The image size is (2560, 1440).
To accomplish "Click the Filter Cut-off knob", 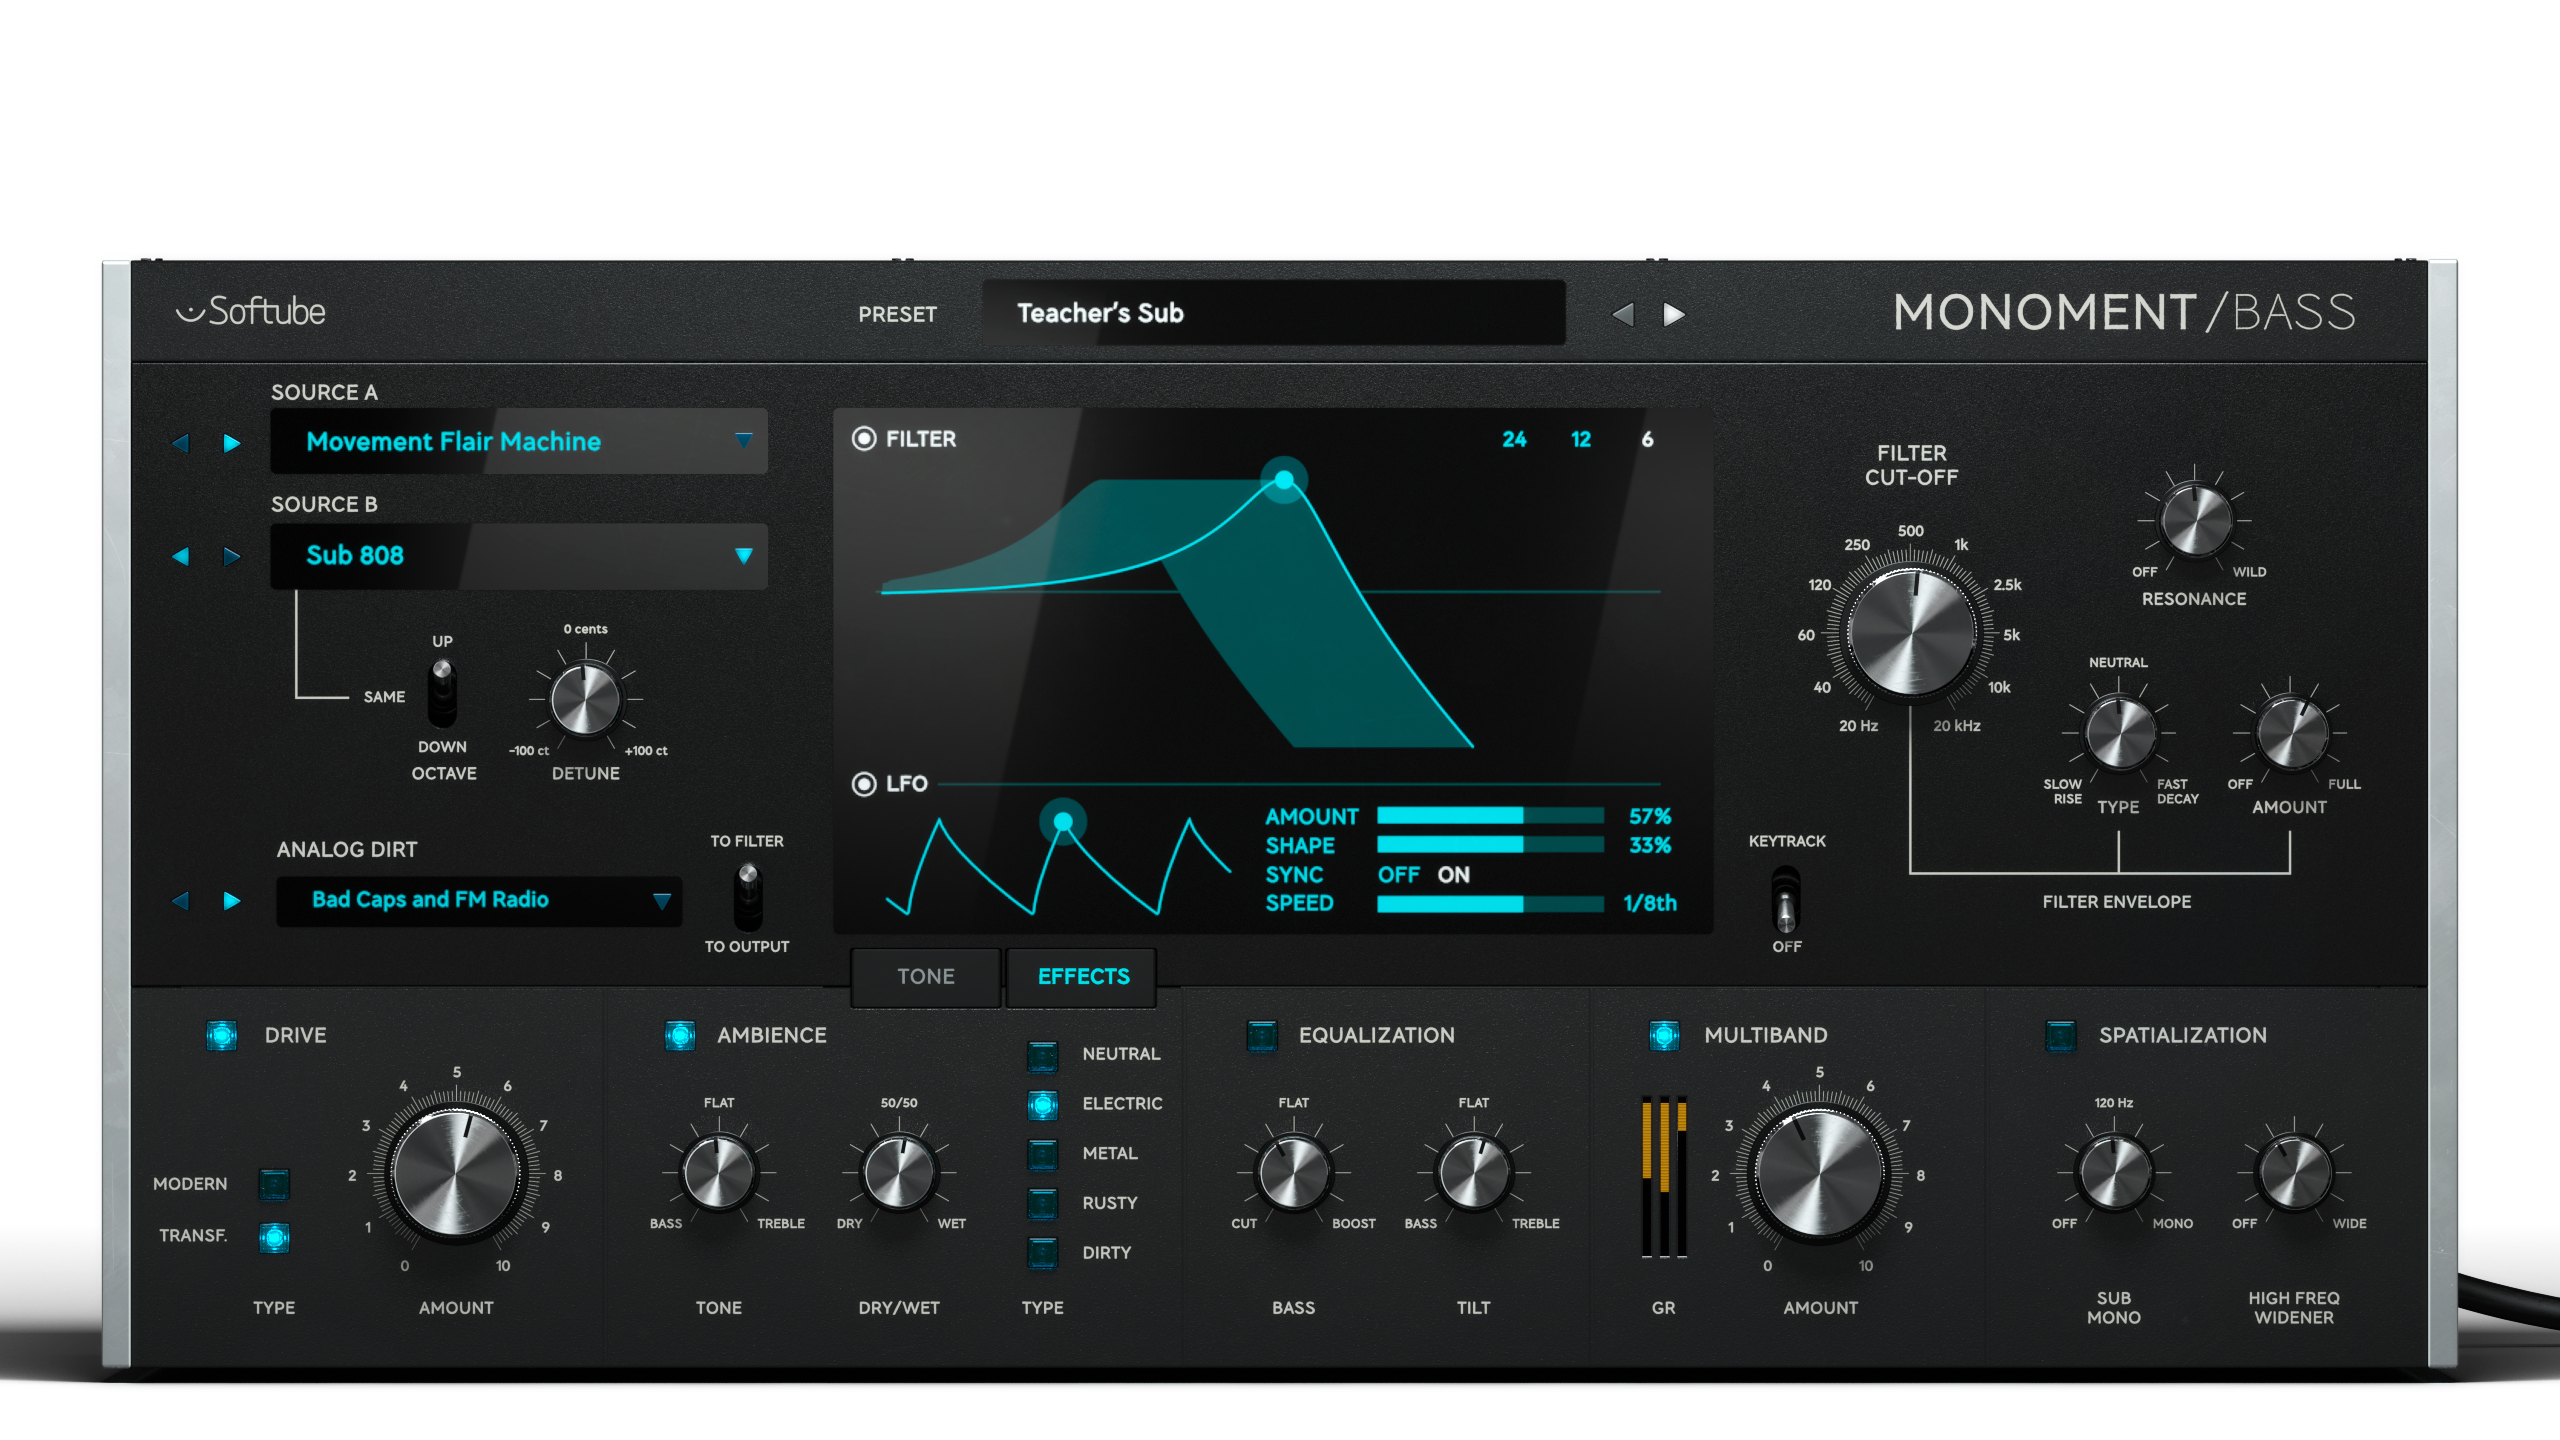I will [1911, 632].
